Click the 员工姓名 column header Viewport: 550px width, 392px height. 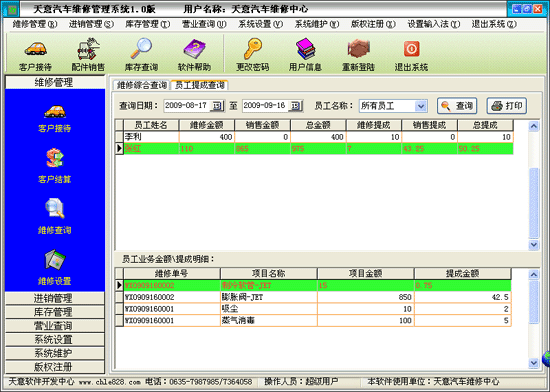(151, 125)
